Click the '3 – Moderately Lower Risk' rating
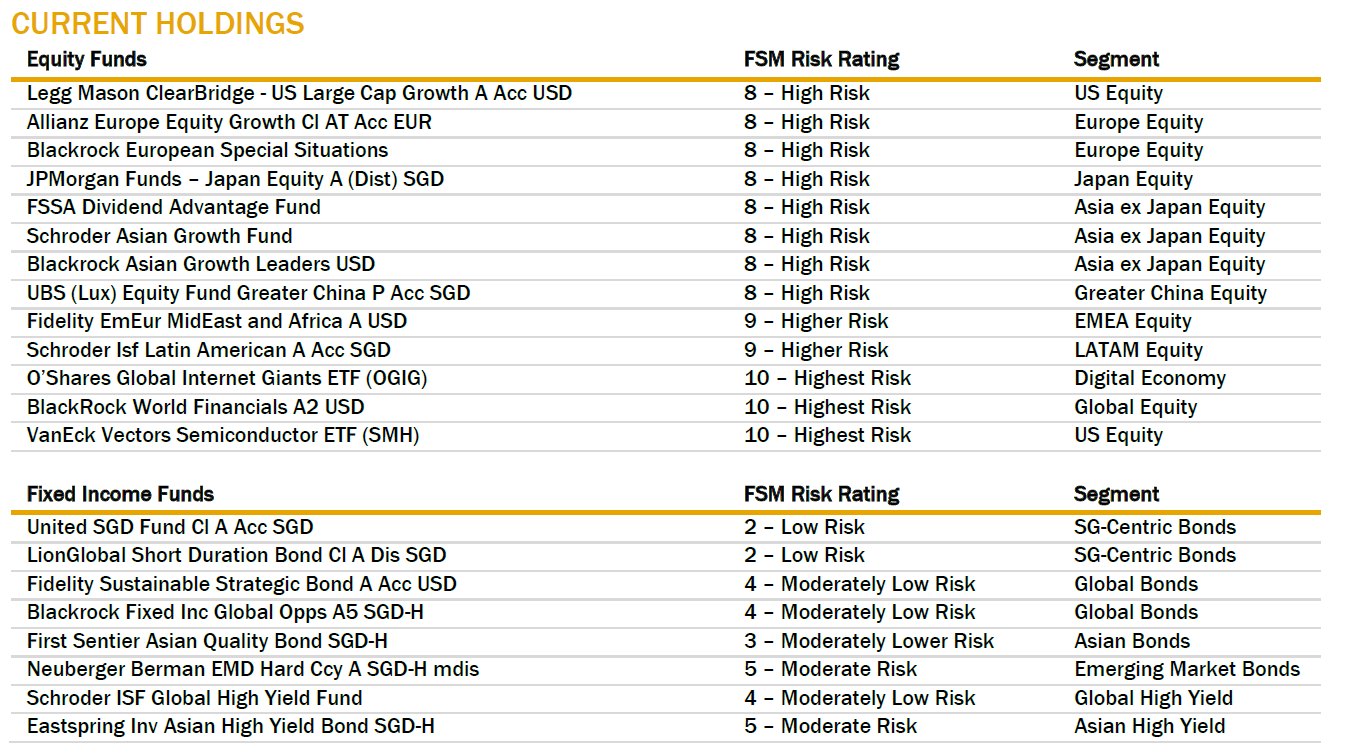1366x756 pixels. coord(869,641)
